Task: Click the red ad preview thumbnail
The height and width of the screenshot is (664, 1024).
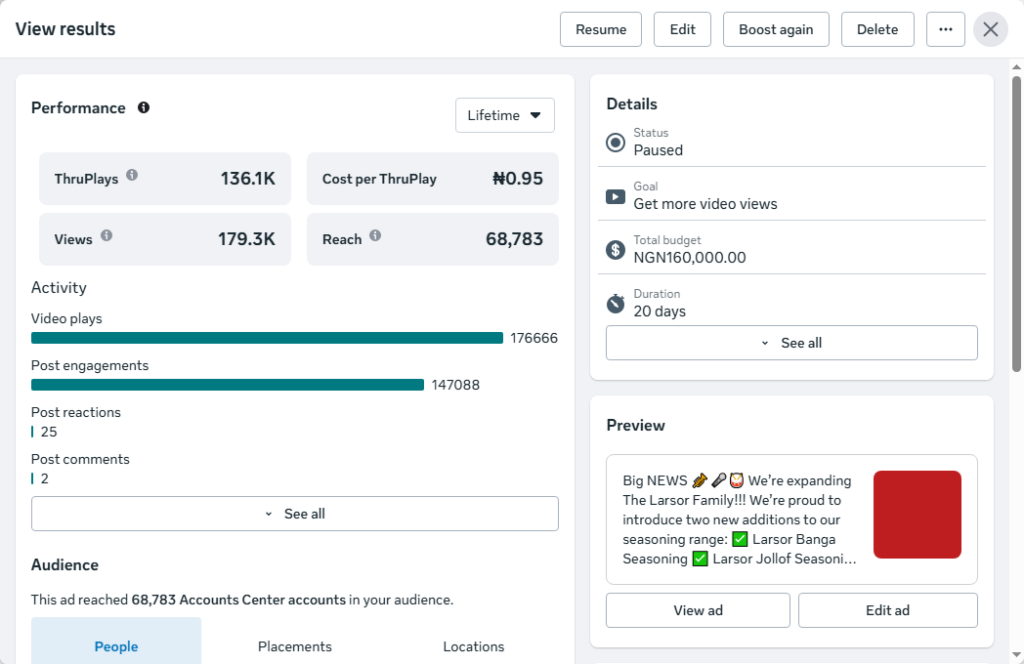Action: click(917, 514)
